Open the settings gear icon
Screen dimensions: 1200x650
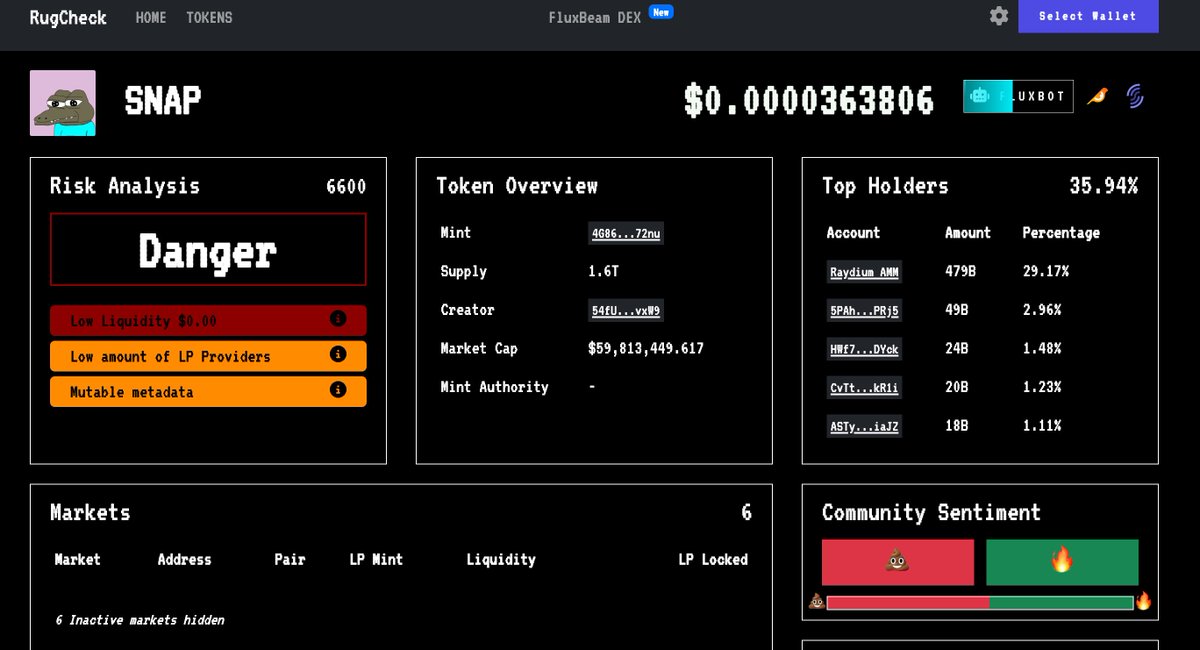(999, 16)
